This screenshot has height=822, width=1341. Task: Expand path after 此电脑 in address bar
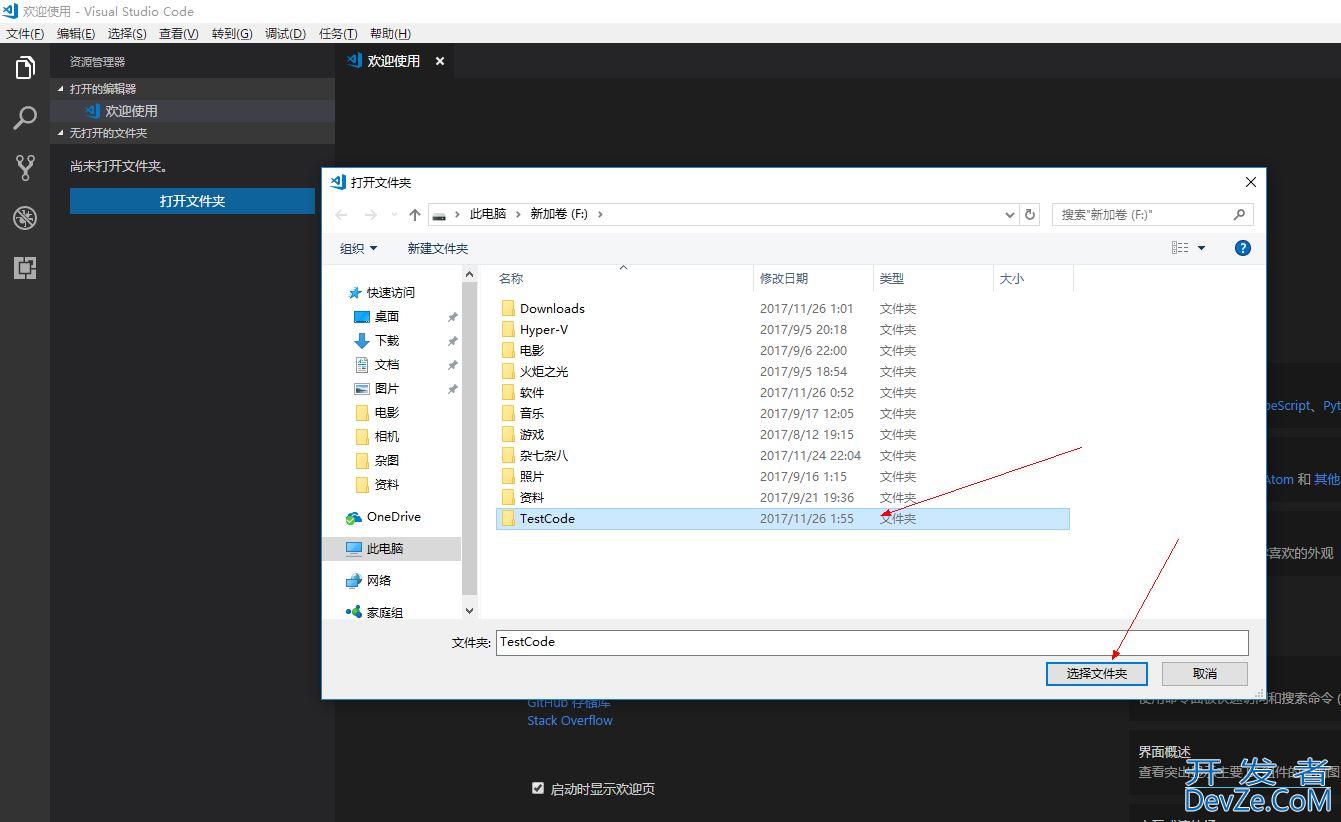(518, 214)
